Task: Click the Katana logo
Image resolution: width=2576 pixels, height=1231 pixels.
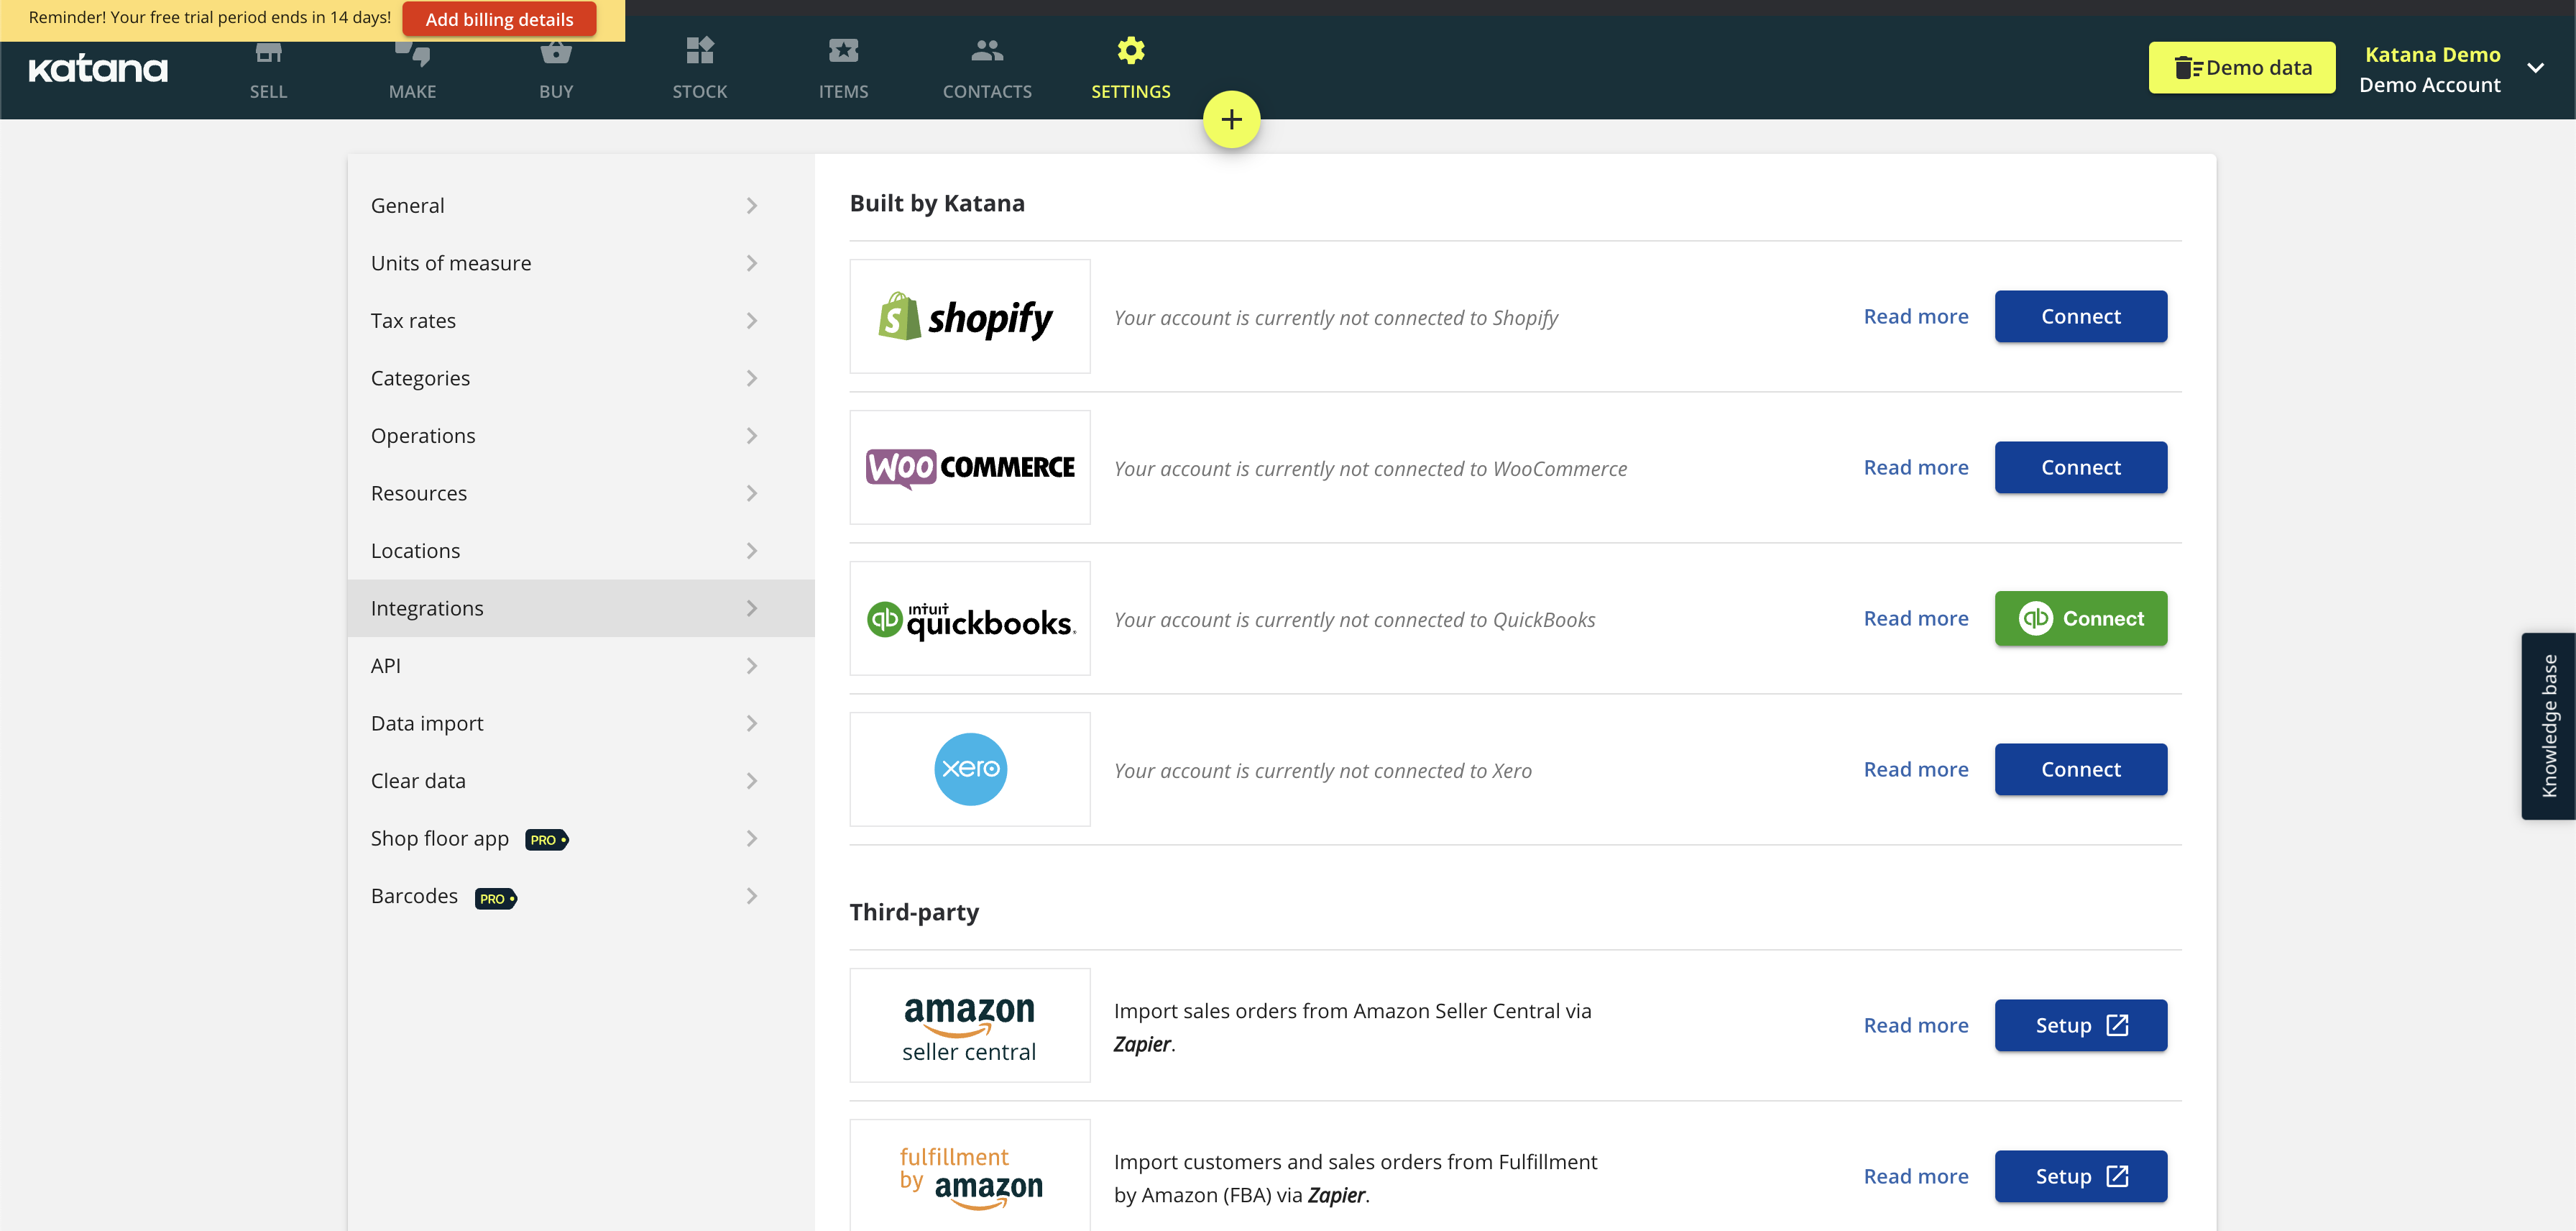Action: 98,69
